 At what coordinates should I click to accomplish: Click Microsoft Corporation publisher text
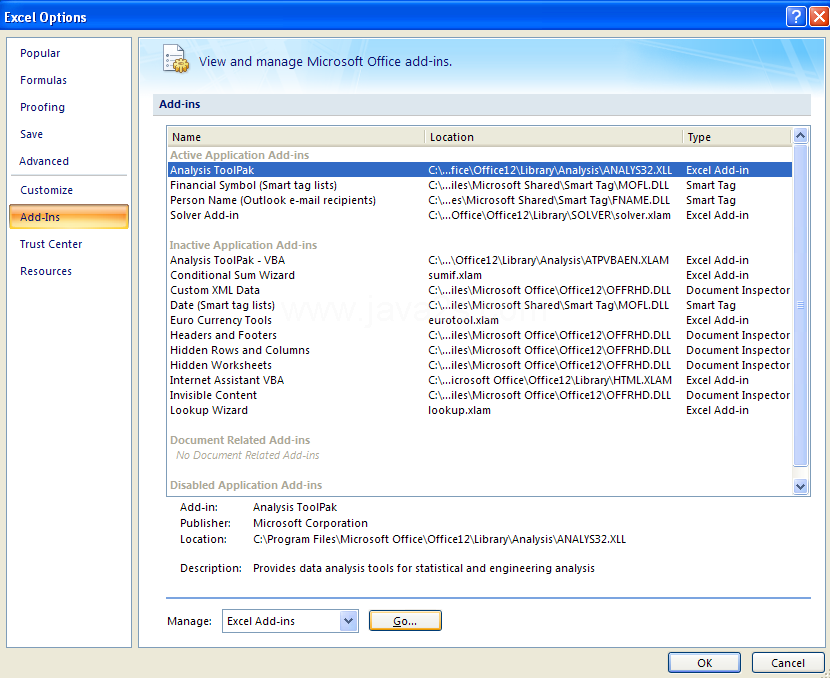tap(310, 523)
